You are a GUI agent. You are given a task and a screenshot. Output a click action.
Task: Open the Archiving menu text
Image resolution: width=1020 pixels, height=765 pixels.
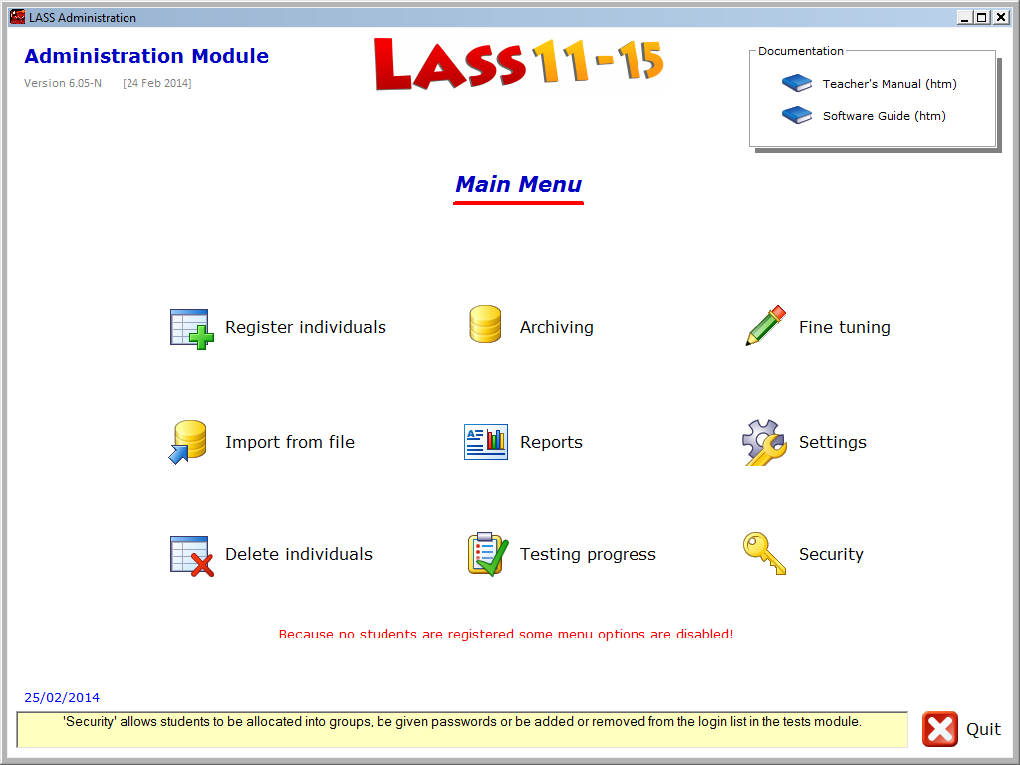click(x=557, y=327)
